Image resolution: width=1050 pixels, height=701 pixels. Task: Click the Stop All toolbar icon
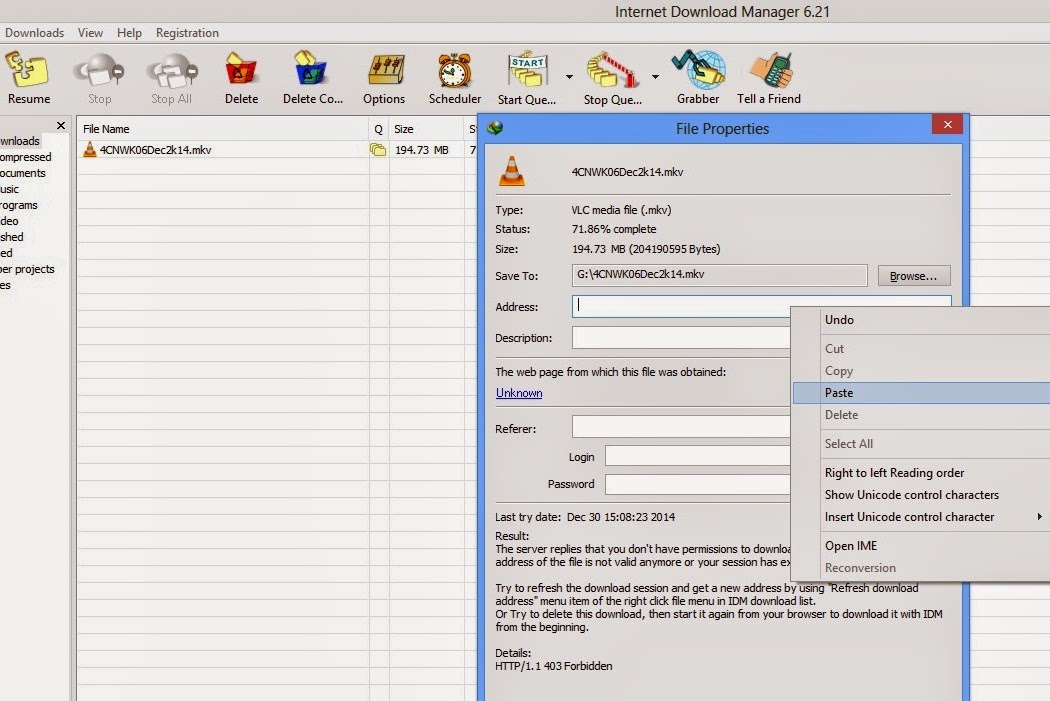(x=172, y=70)
